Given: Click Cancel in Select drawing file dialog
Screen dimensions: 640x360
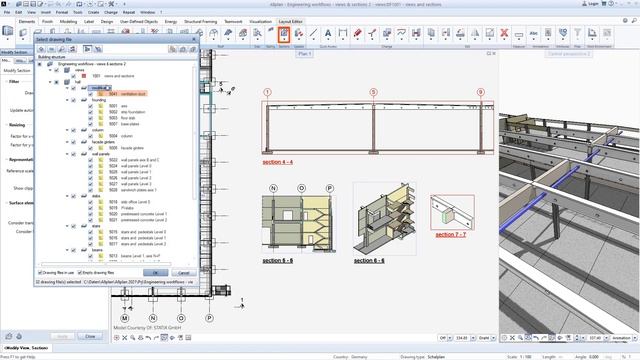Looking at the screenshot, I should pyautogui.click(x=184, y=273).
